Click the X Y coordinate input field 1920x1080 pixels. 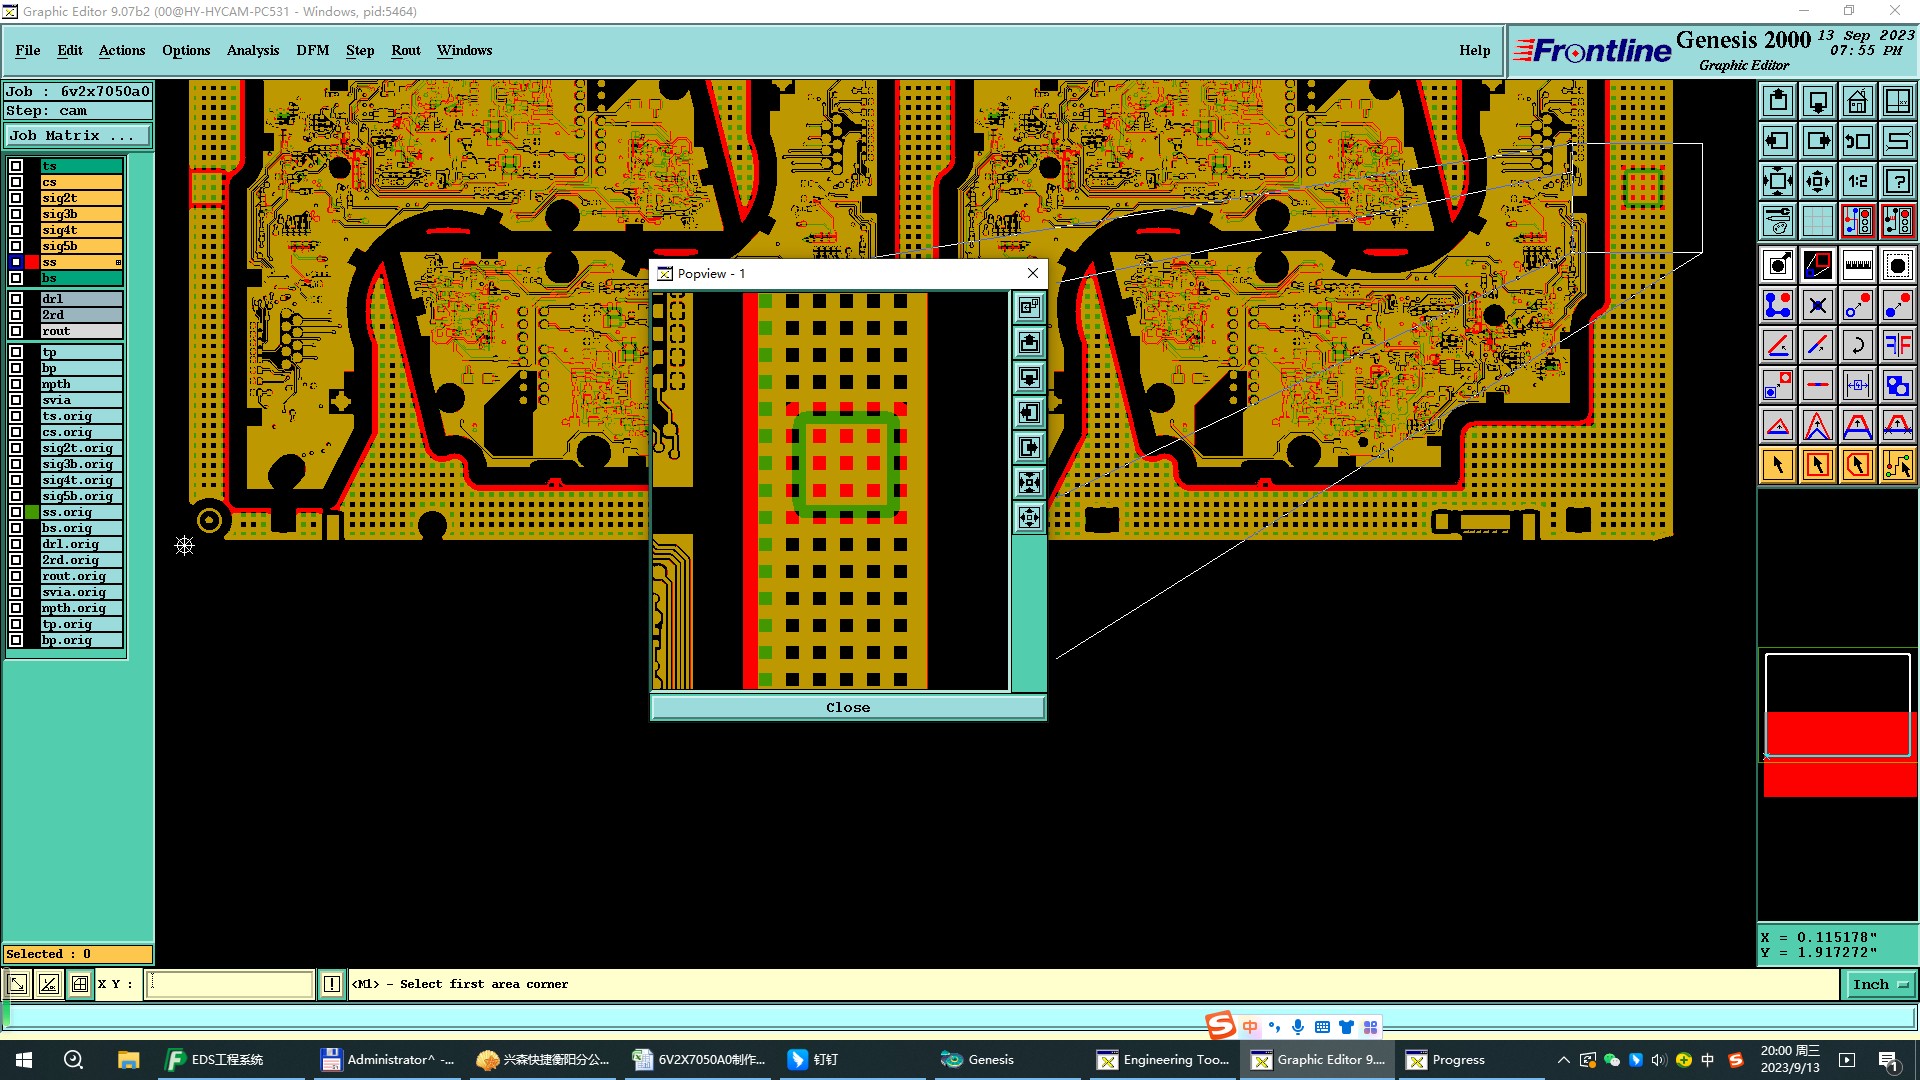pos(230,984)
